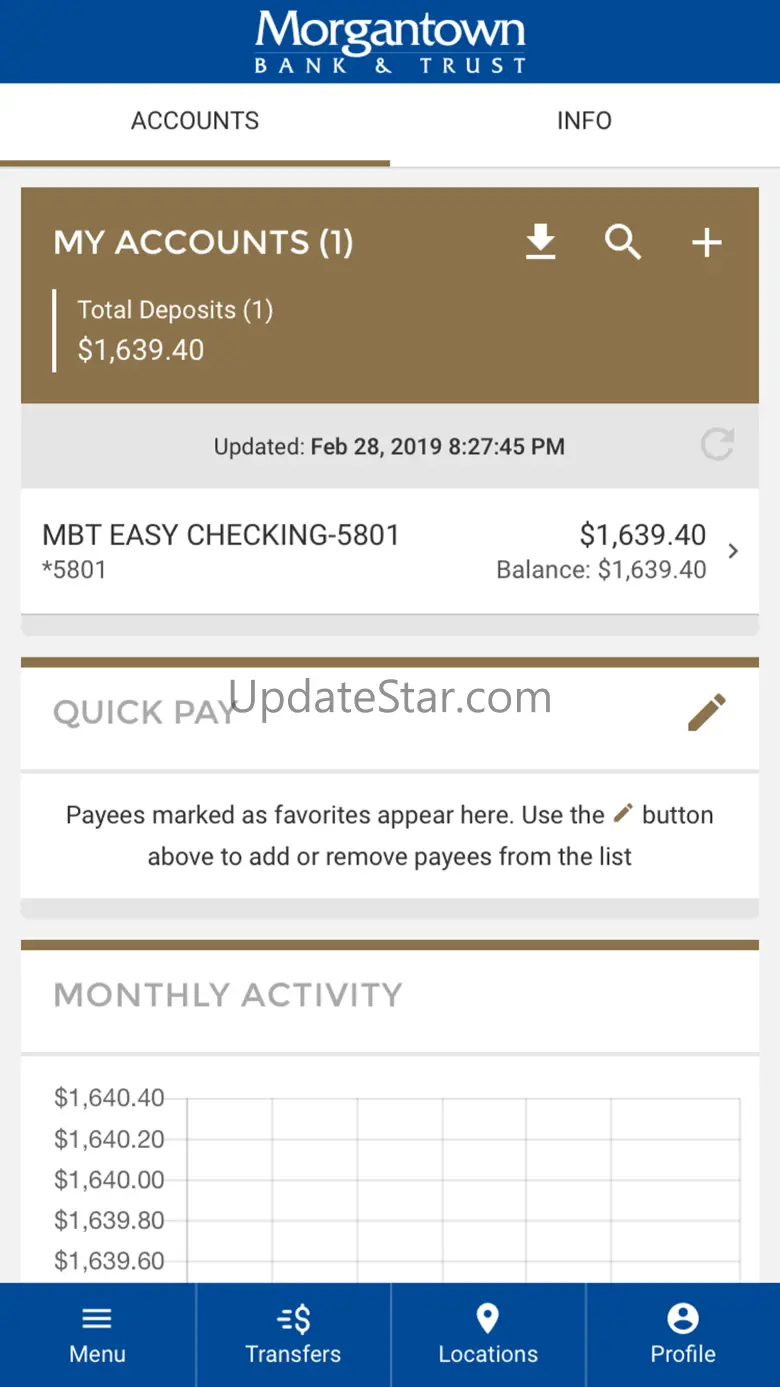
Task: Refresh the account balances
Action: pyautogui.click(x=717, y=445)
